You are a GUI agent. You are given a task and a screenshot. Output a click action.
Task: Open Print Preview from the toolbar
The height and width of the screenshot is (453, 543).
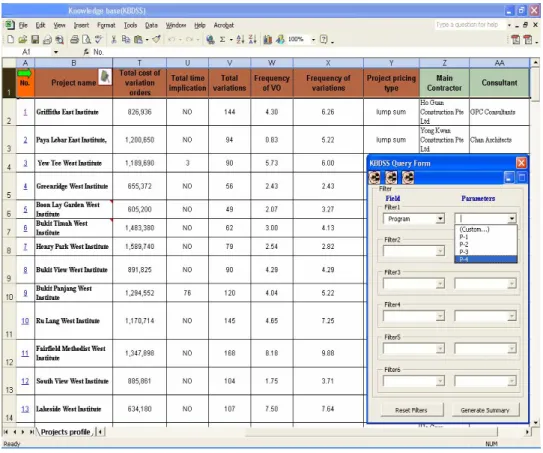coord(86,39)
